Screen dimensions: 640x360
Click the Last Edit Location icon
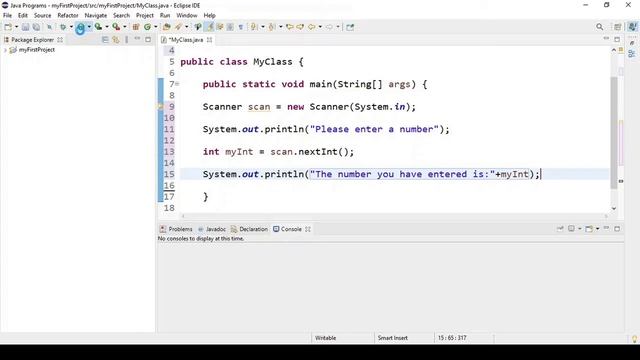[290, 27]
